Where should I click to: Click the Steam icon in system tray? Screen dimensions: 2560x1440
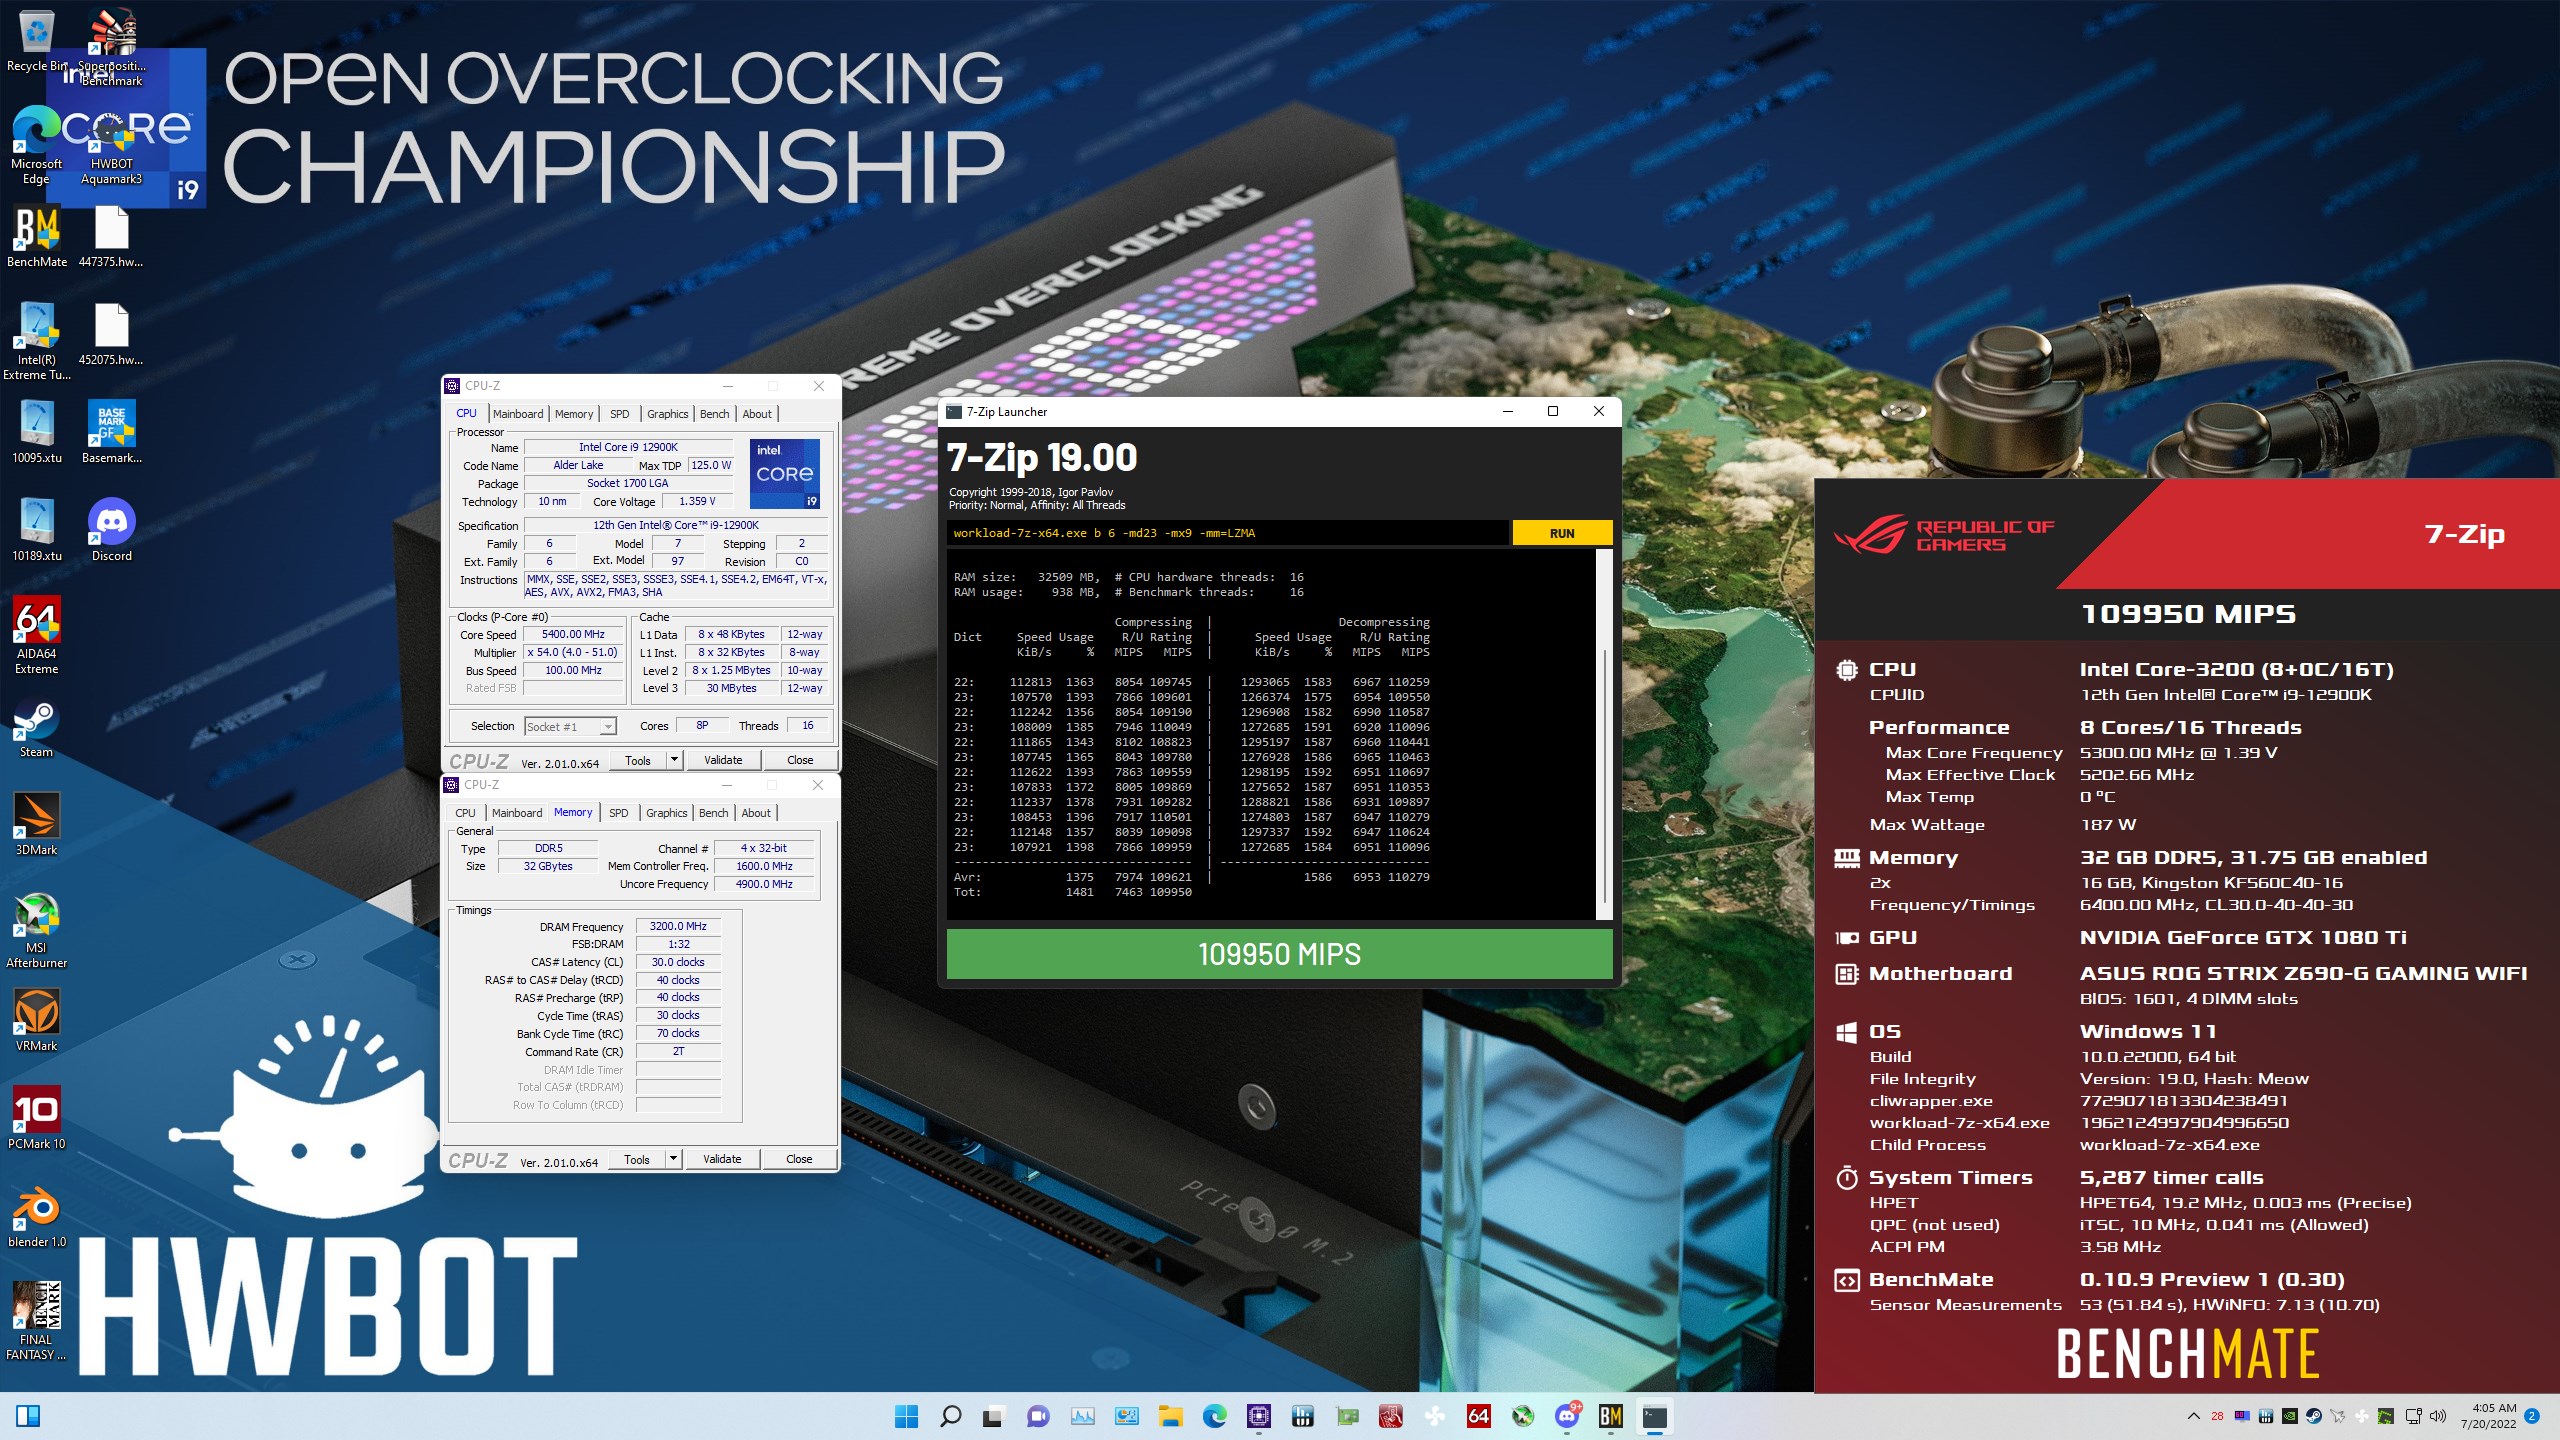pyautogui.click(x=2313, y=1416)
